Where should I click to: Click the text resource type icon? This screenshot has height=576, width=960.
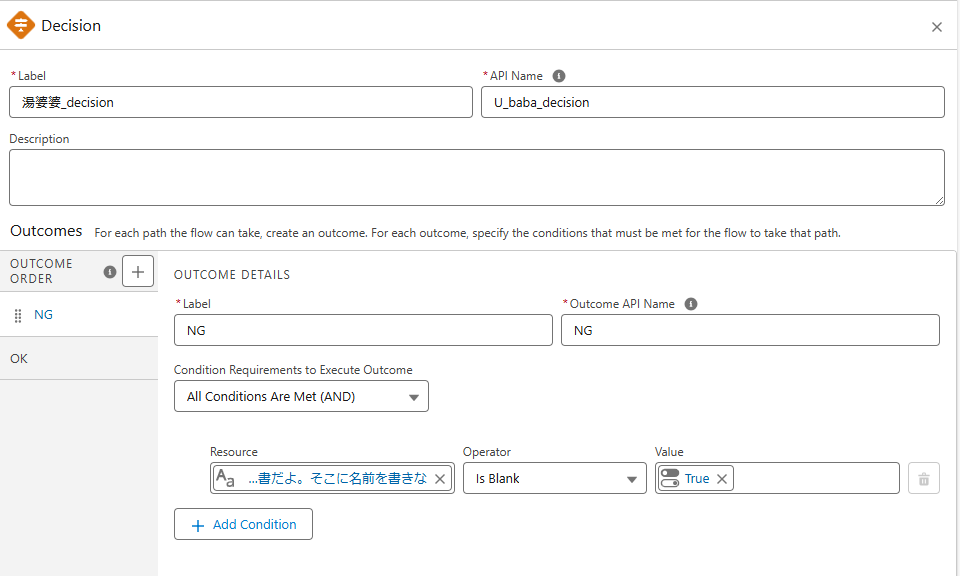[226, 479]
